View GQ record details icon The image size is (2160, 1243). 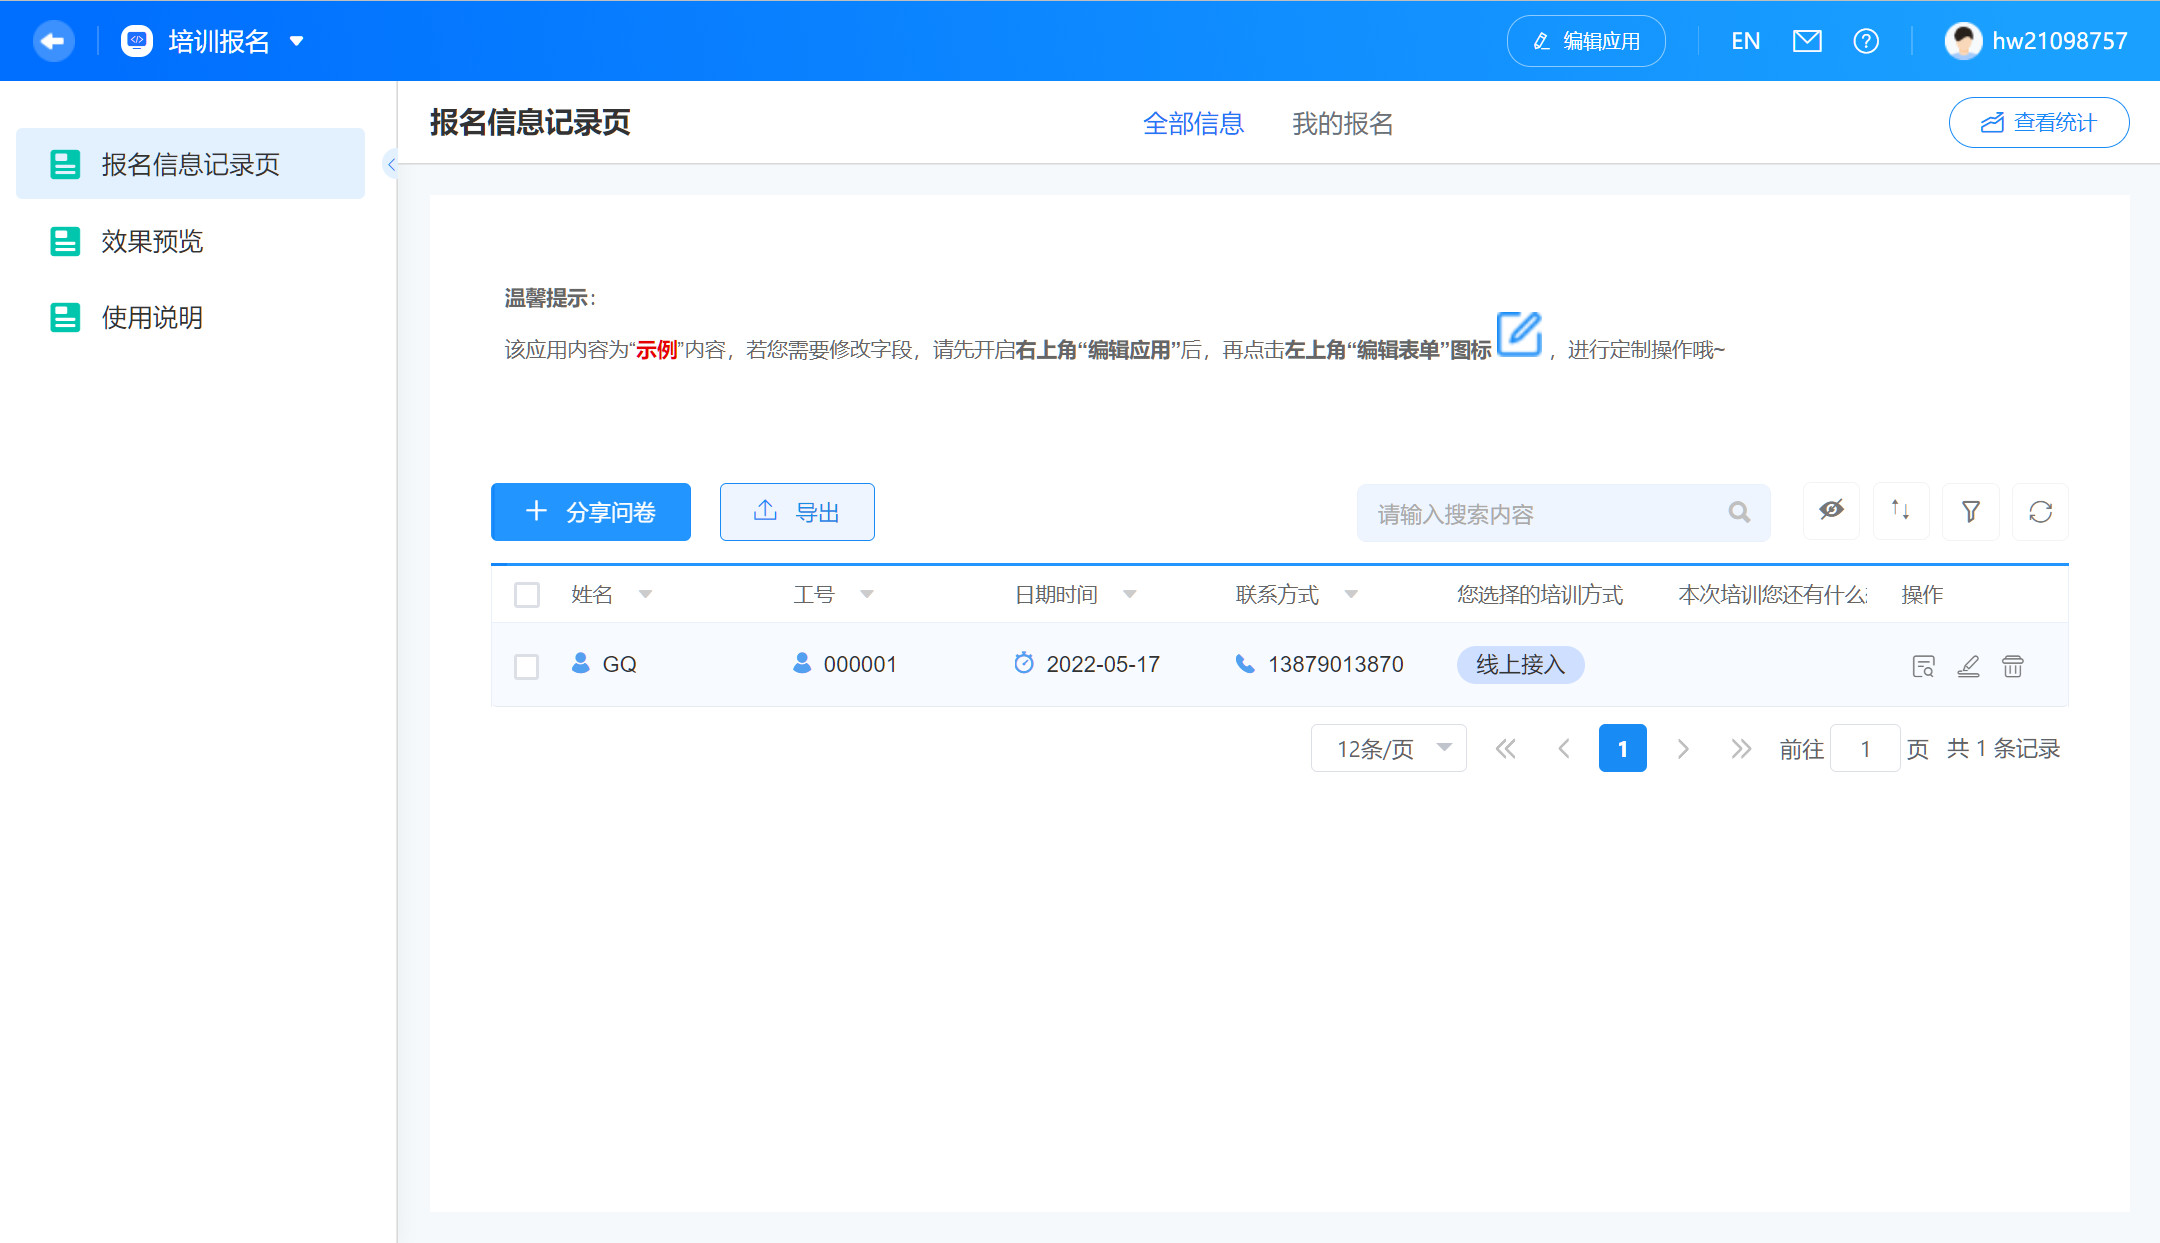(1923, 666)
